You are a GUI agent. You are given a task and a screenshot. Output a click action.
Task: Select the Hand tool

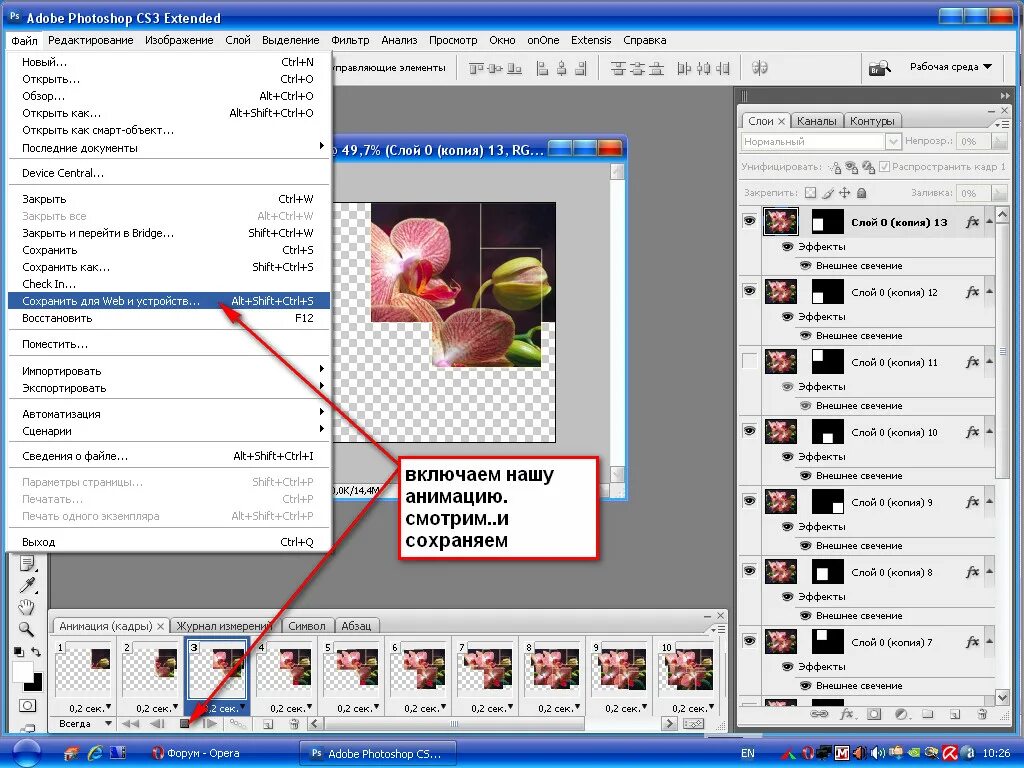tap(26, 607)
